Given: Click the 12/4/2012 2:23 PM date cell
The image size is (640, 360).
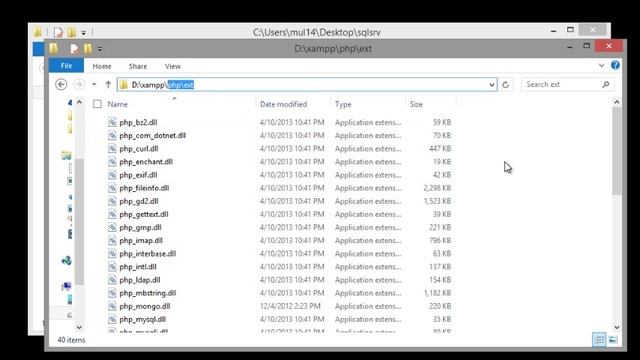Looking at the screenshot, I should 290,306.
